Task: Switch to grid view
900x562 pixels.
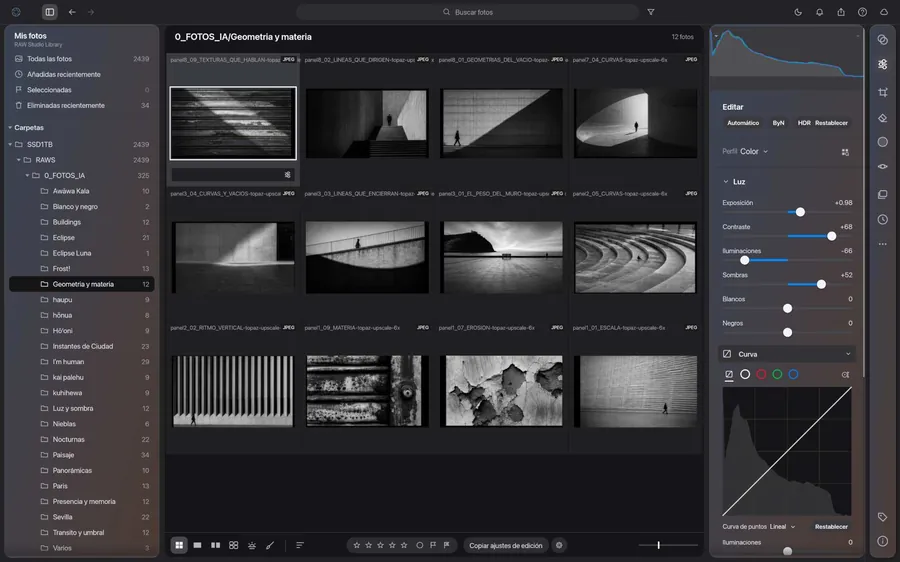Action: tap(179, 545)
